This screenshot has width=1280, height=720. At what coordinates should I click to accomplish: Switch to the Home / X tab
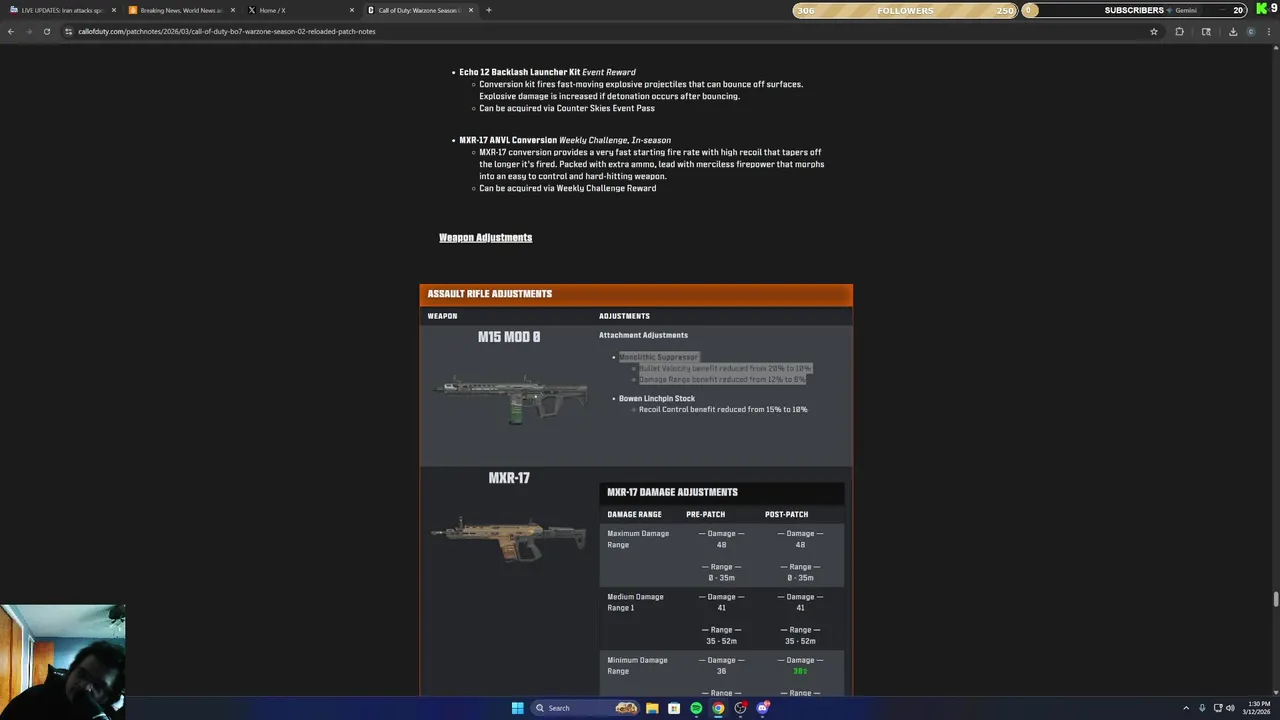[x=299, y=10]
